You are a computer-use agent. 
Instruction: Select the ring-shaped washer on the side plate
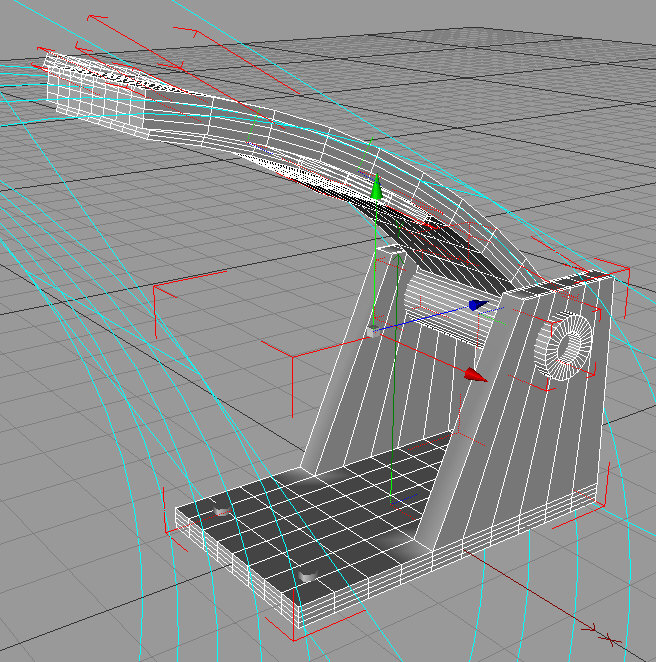click(x=563, y=347)
